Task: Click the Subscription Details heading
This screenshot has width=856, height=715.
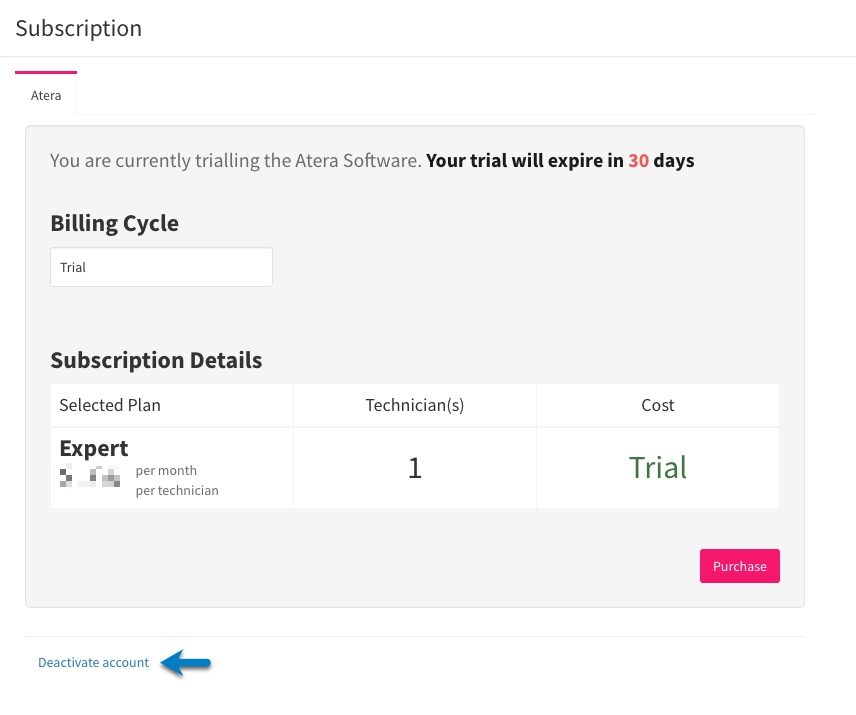Action: 156,360
